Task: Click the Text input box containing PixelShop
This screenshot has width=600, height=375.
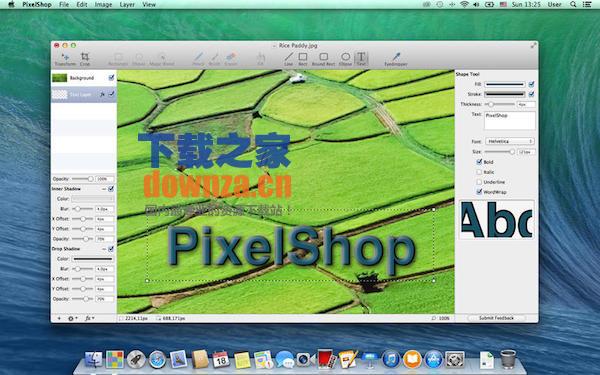Action: point(510,121)
